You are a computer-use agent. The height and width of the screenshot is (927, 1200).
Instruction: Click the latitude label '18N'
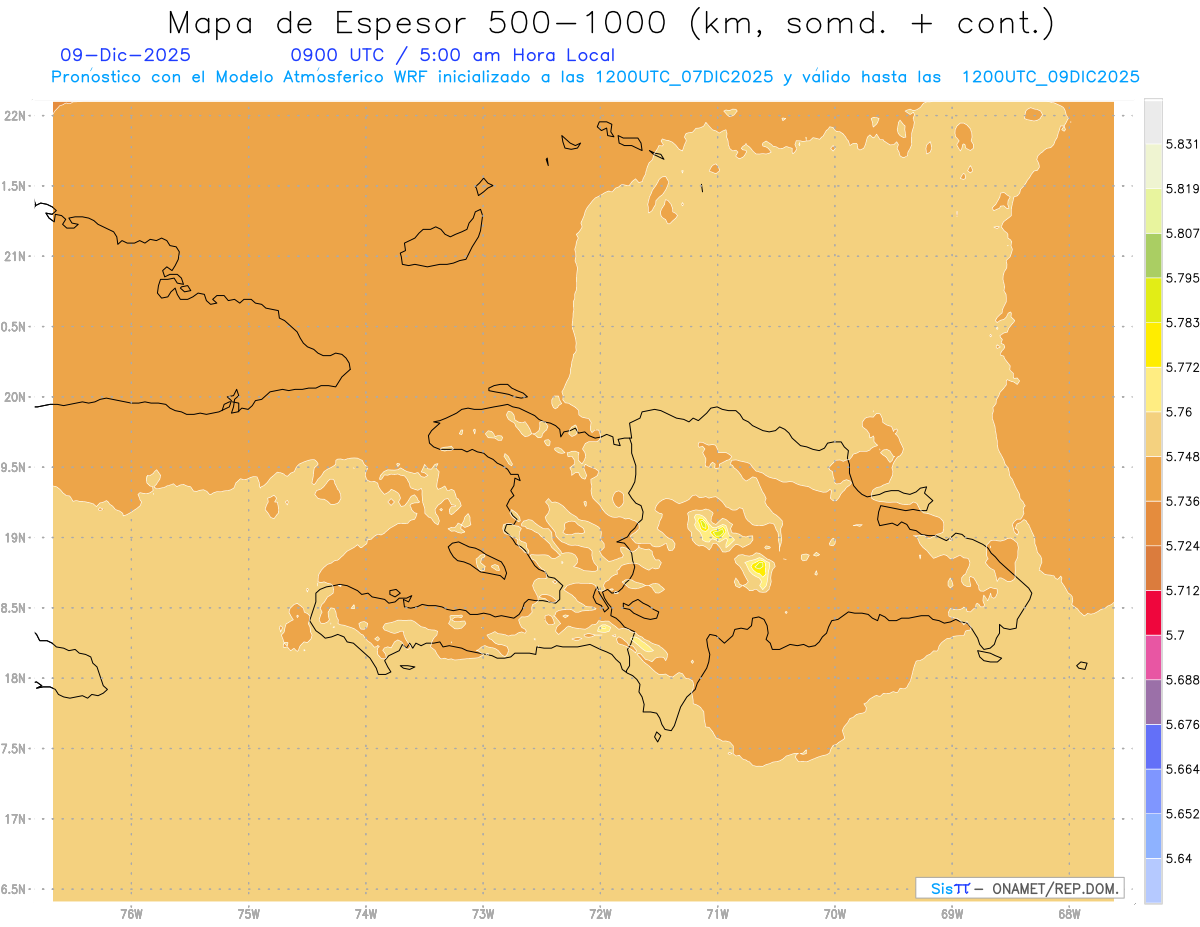coord(14,679)
